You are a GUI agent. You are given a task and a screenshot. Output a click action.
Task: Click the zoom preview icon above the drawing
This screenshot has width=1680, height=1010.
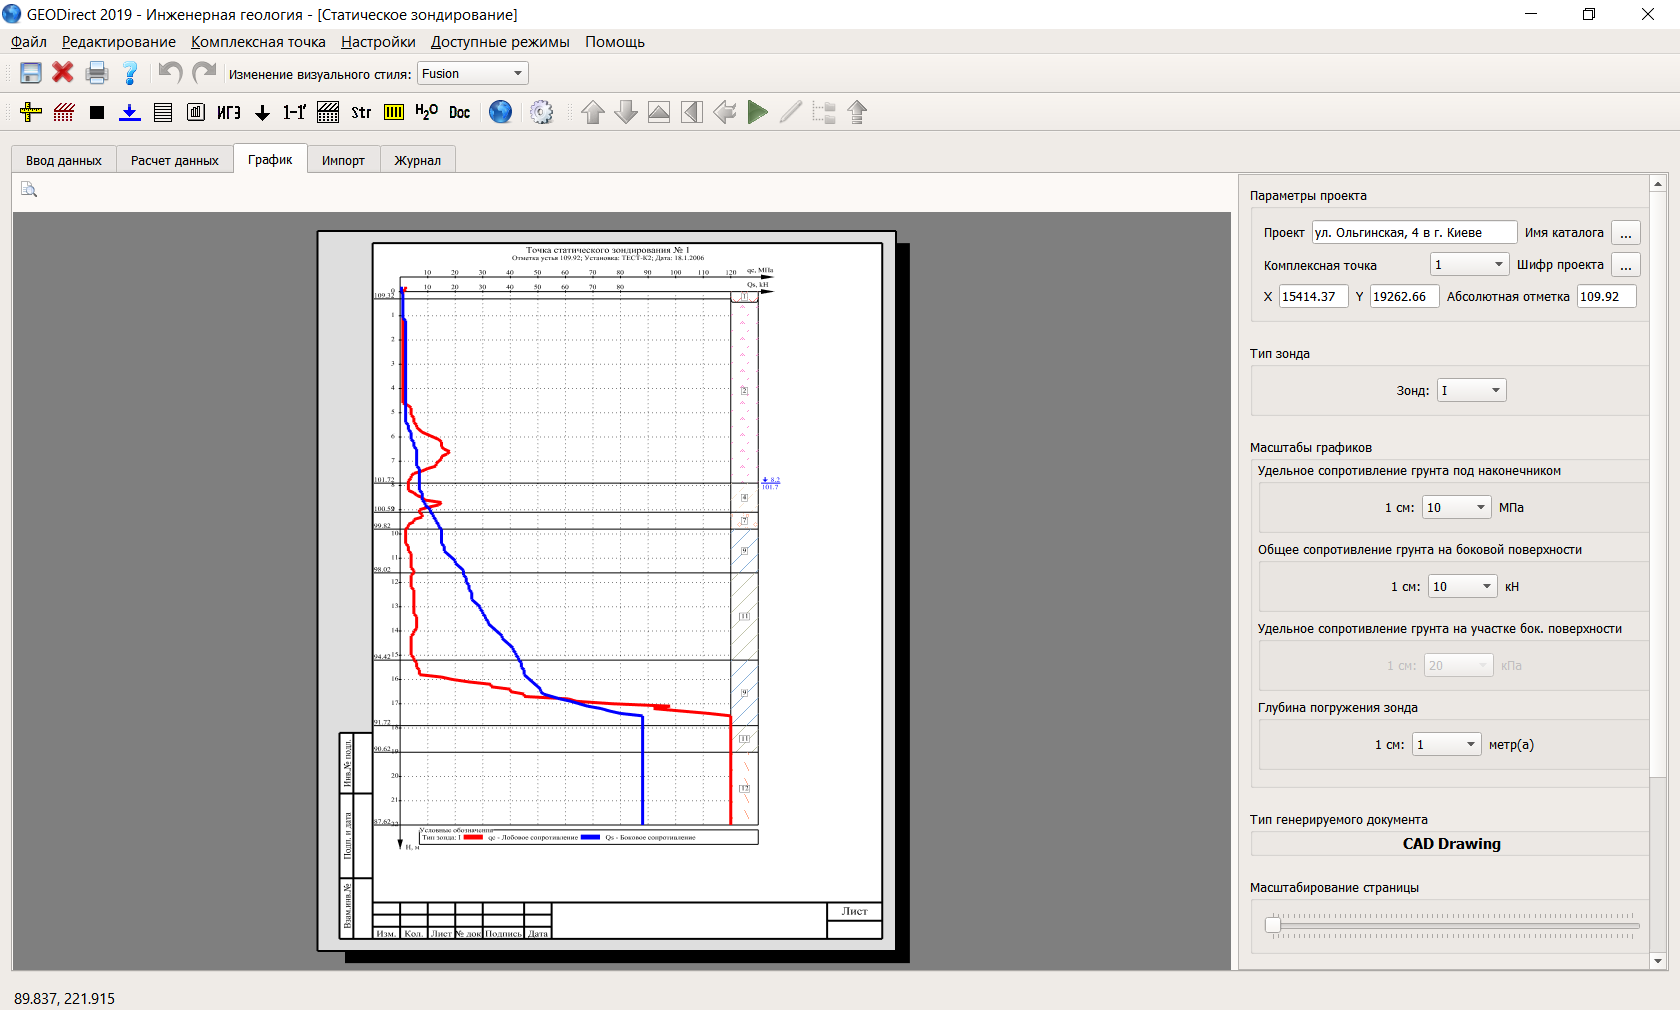(x=29, y=189)
